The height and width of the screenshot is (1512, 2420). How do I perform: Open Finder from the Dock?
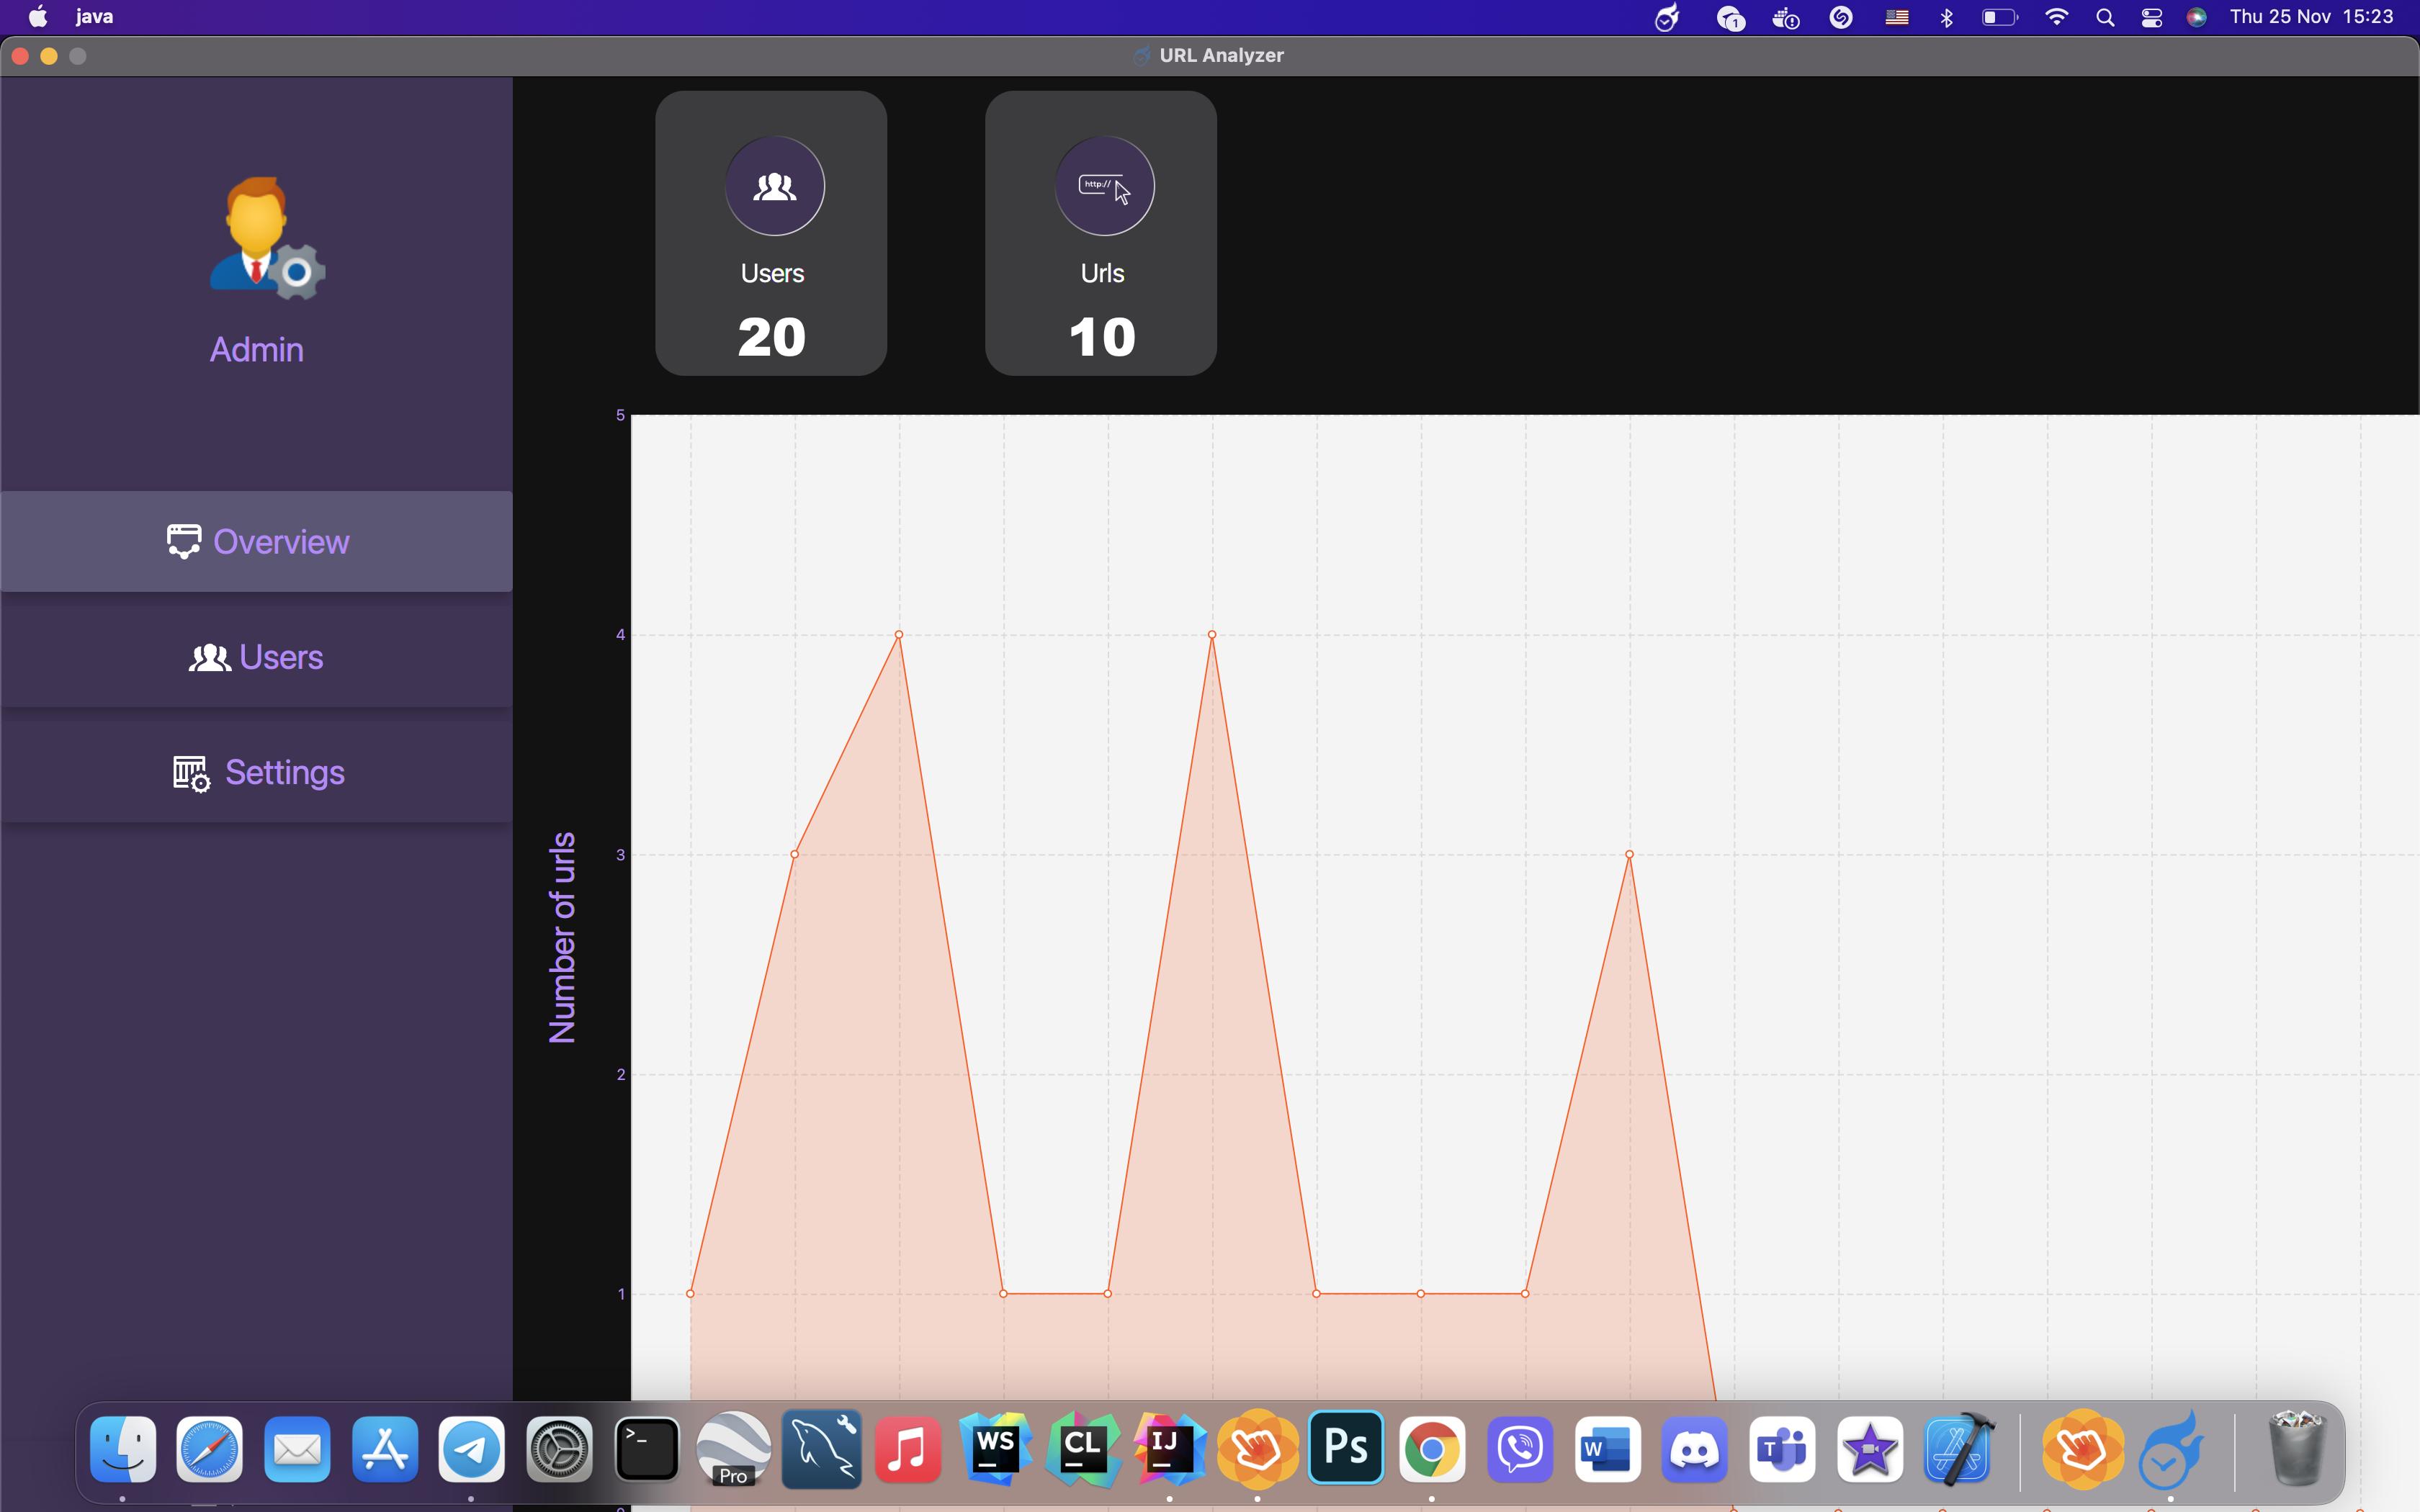124,1449
